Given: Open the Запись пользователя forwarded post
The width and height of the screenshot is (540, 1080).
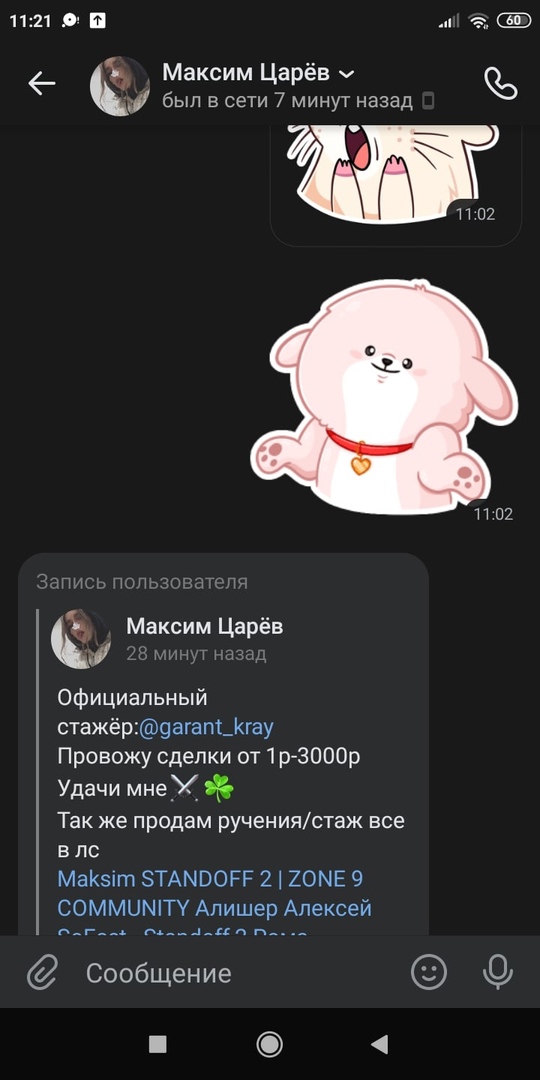Looking at the screenshot, I should tap(223, 744).
